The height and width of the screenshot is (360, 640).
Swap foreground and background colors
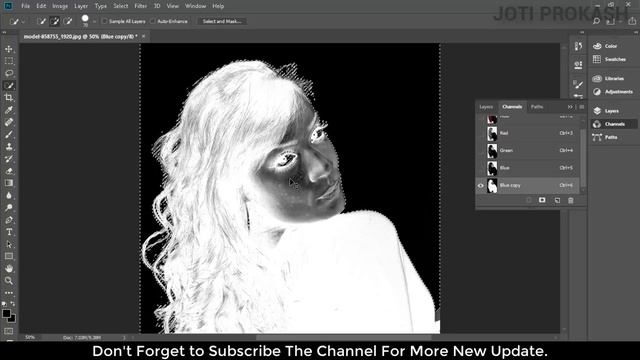tap(13, 304)
